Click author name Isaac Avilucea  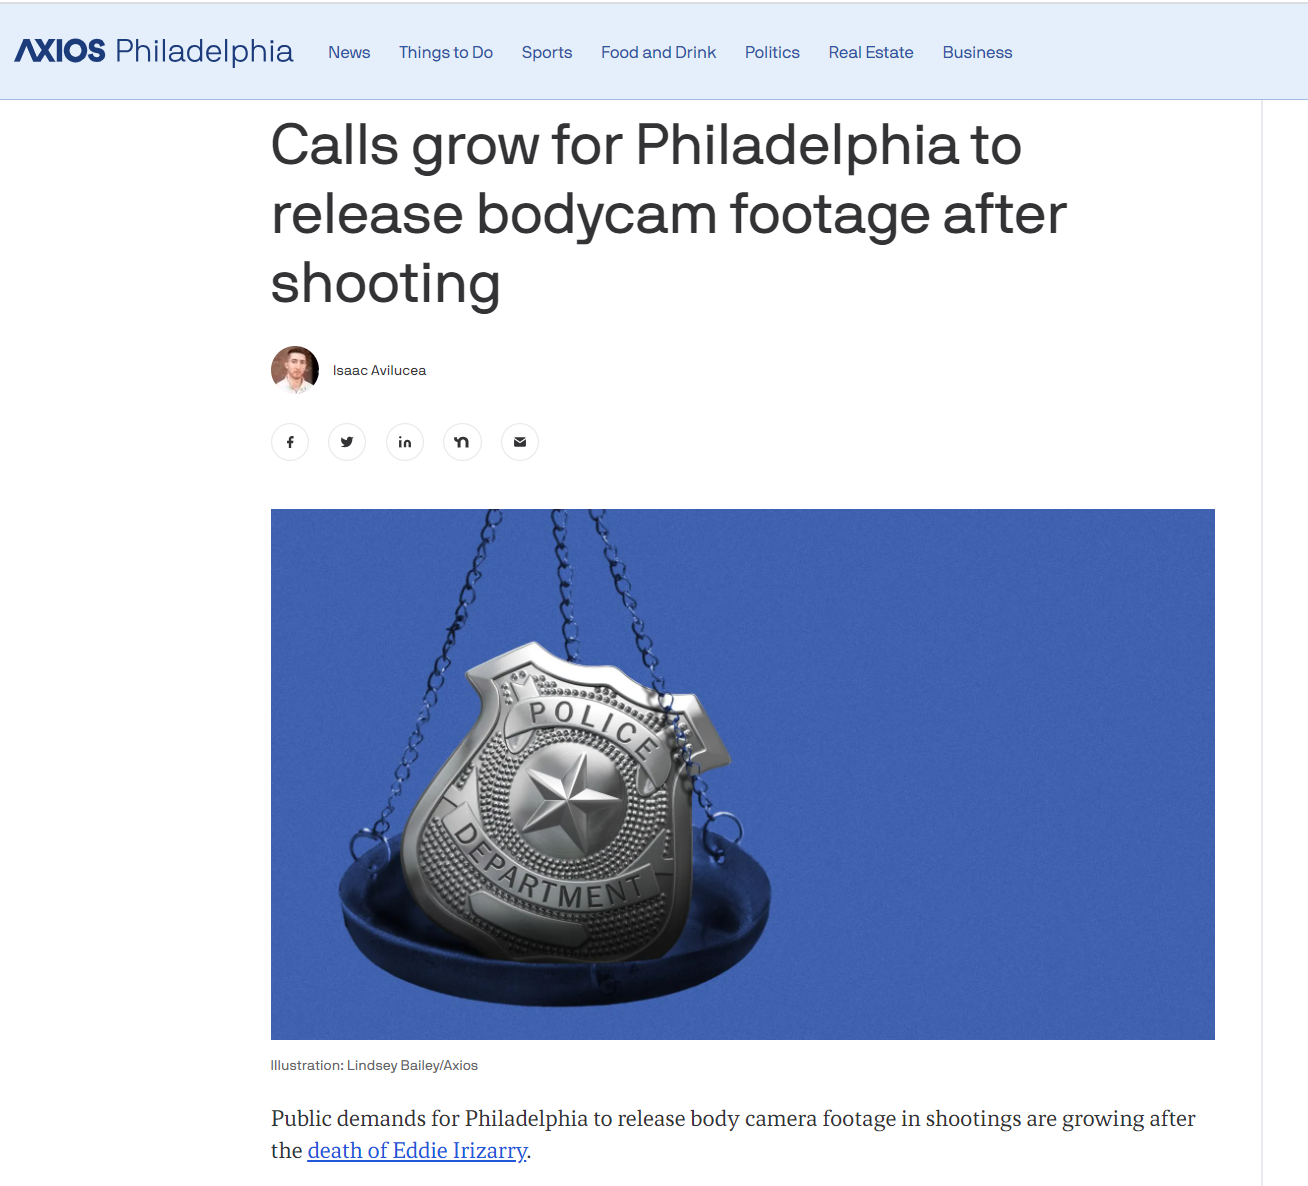(379, 370)
